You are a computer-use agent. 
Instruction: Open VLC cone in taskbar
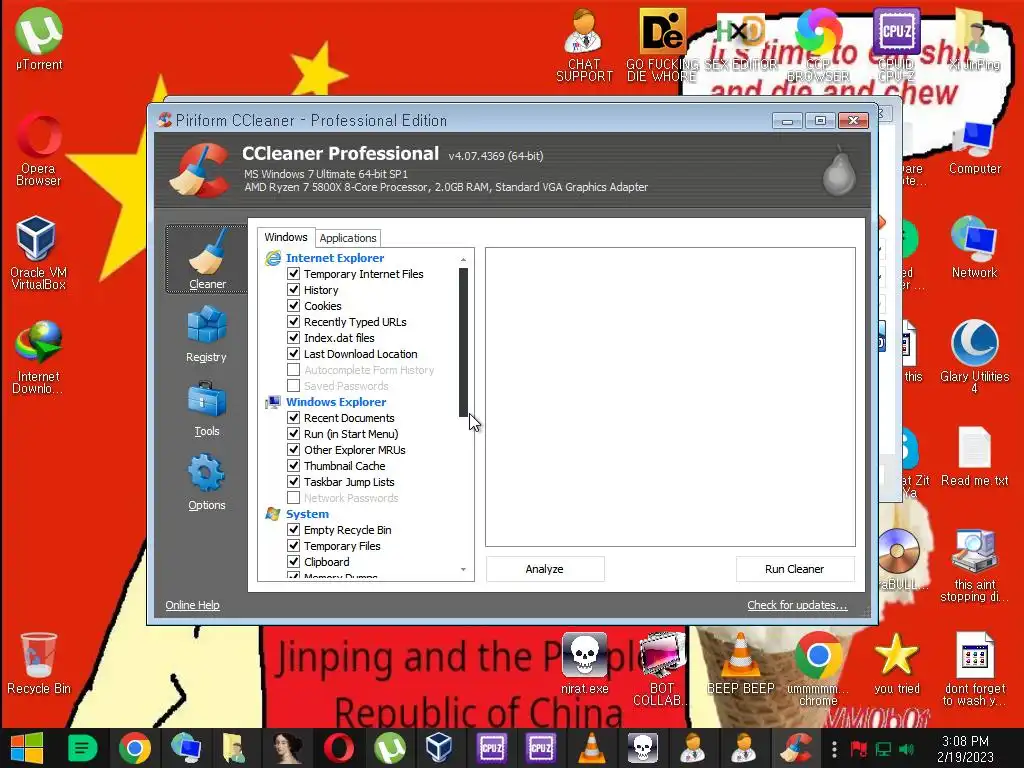click(x=591, y=748)
